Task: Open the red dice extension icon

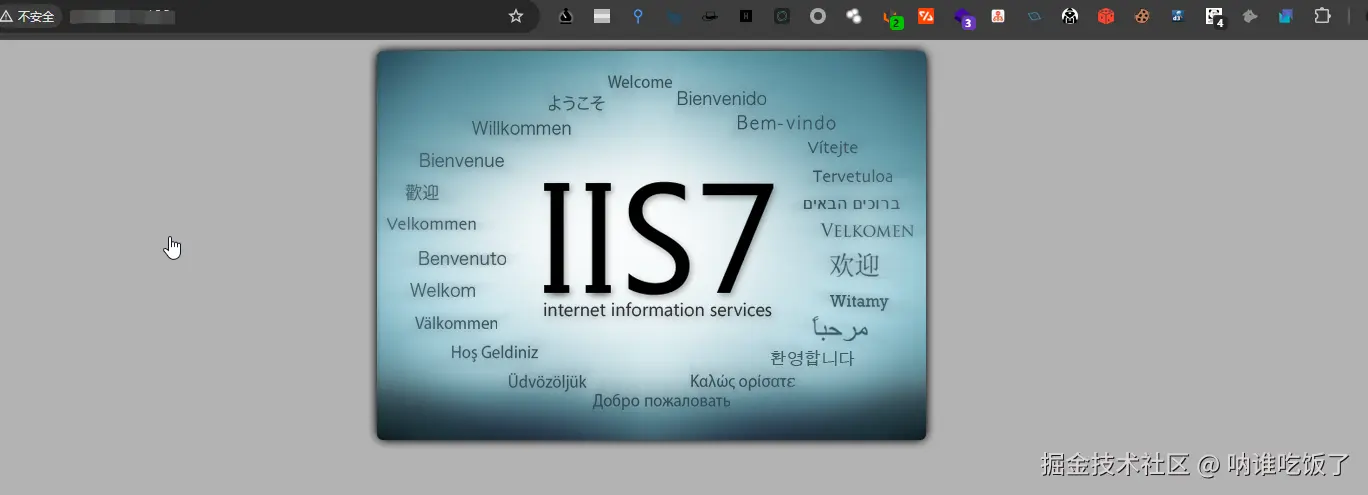Action: [x=1106, y=16]
